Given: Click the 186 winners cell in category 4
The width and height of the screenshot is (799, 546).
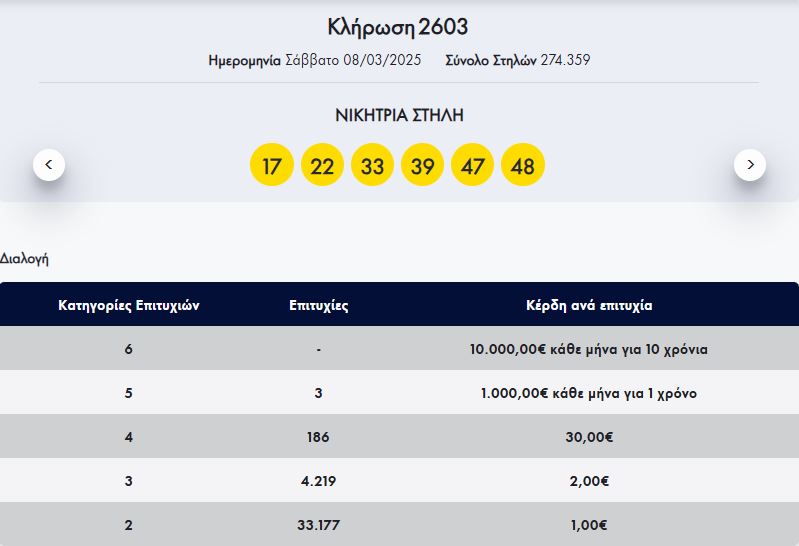Looking at the screenshot, I should click(x=318, y=438).
